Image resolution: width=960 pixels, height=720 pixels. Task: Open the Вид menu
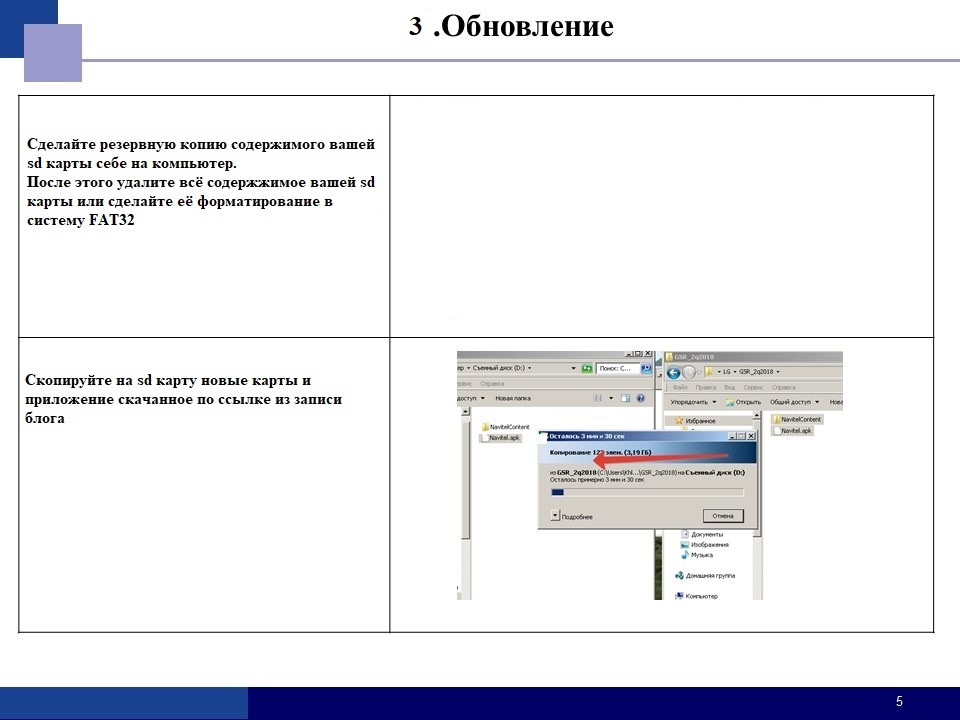[729, 388]
